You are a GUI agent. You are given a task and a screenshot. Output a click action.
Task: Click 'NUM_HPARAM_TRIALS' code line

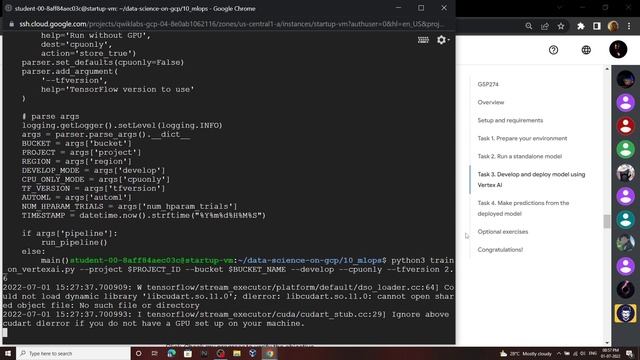pos(129,207)
